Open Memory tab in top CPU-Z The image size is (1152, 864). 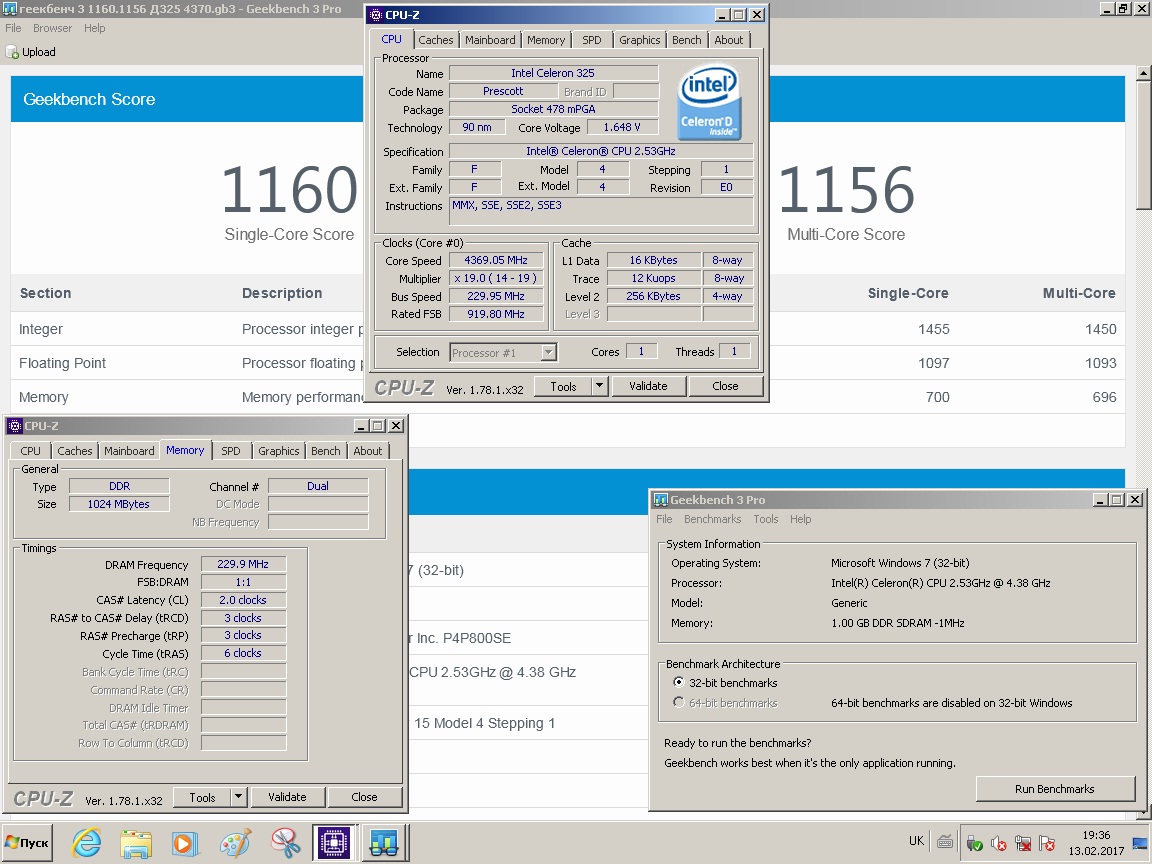pyautogui.click(x=546, y=40)
